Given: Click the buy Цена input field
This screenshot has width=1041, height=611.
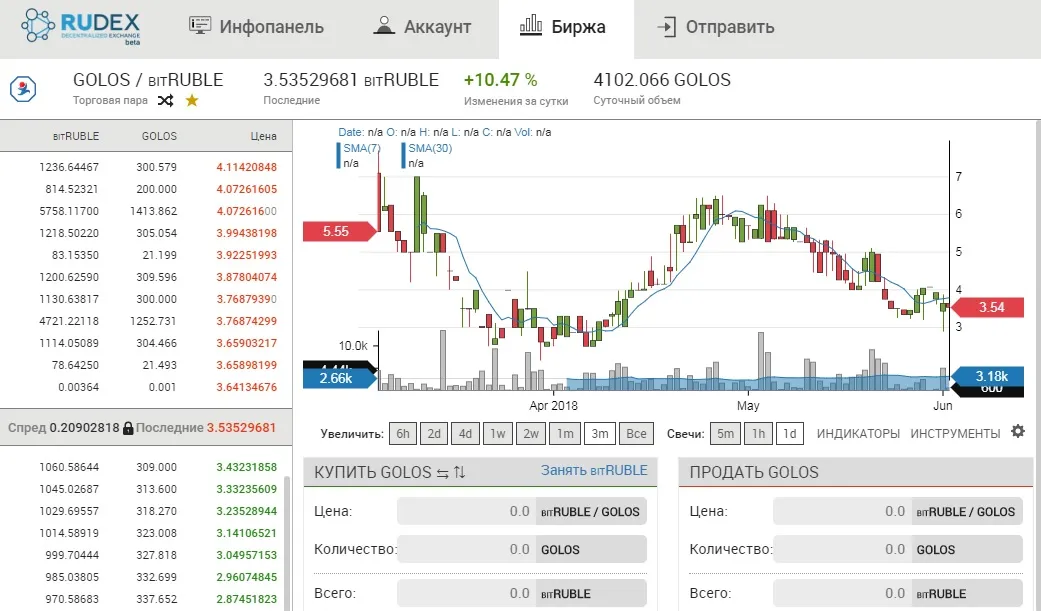Looking at the screenshot, I should [466, 511].
